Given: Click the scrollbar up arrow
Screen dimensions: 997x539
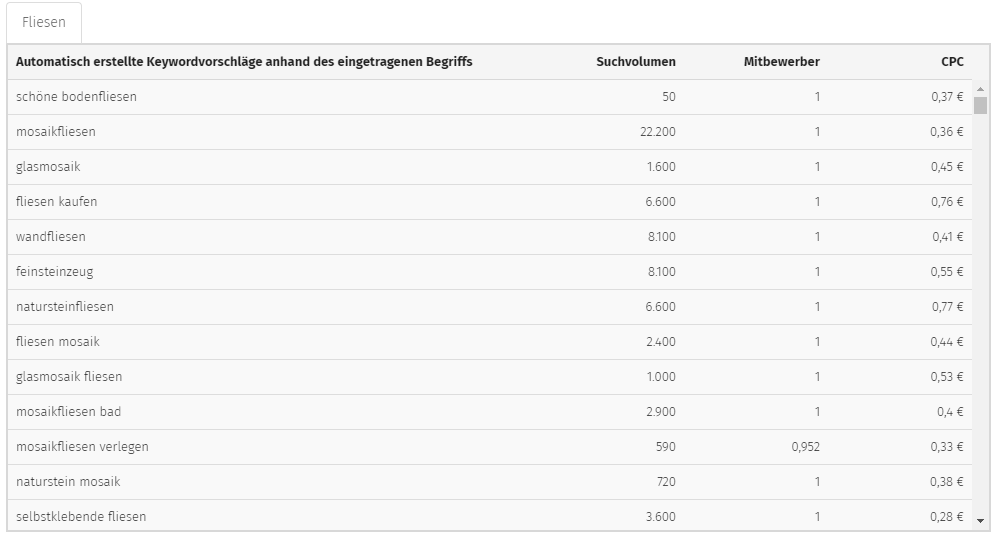Looking at the screenshot, I should (980, 90).
